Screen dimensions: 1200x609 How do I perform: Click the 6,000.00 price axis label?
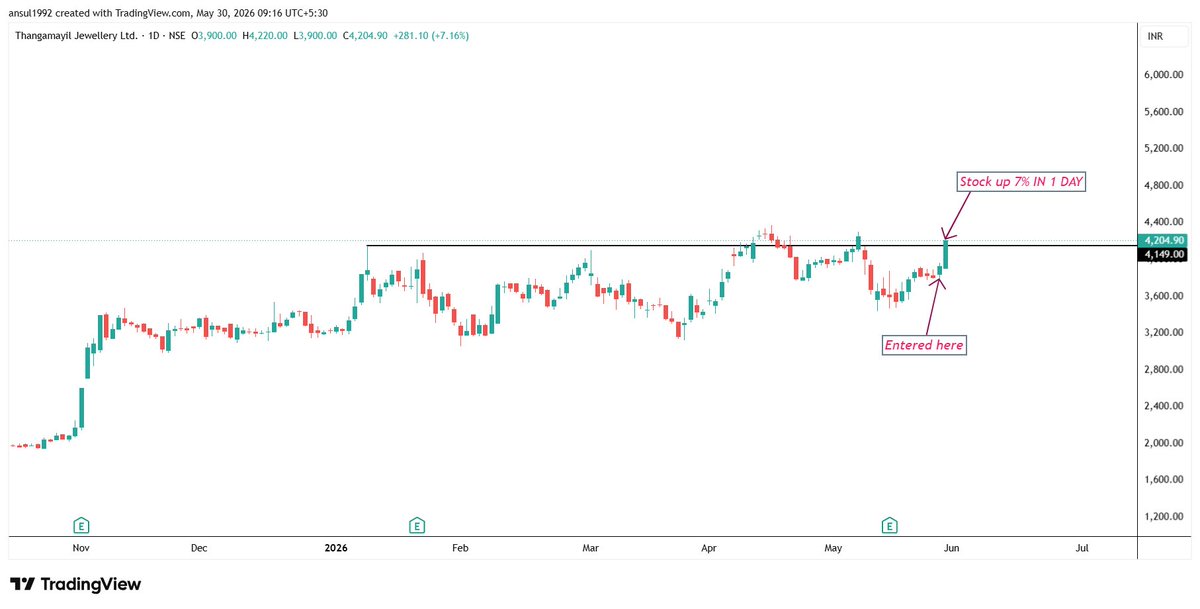pos(1165,75)
